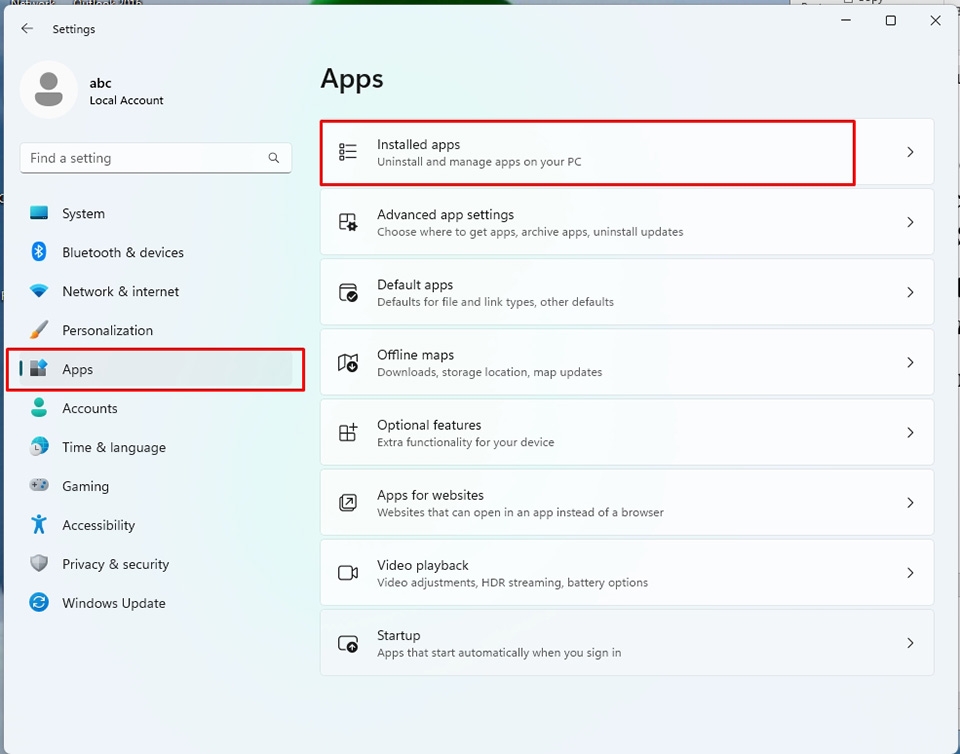
Task: Open Bluetooth & devices section
Action: coord(122,253)
